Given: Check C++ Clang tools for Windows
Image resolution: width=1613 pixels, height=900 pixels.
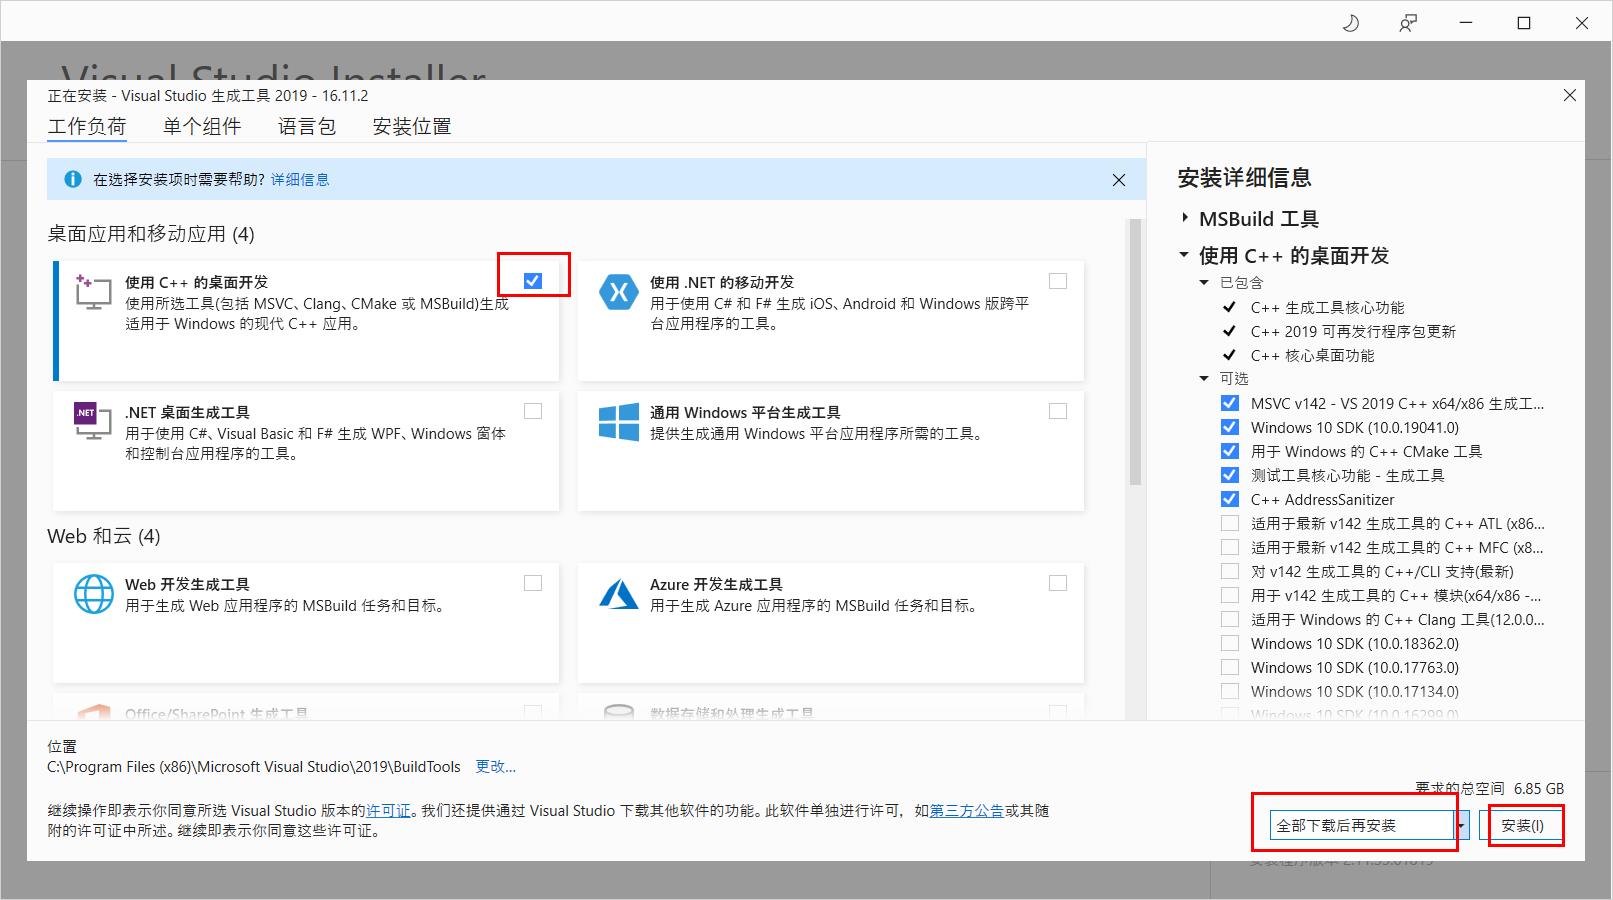Looking at the screenshot, I should (1230, 619).
